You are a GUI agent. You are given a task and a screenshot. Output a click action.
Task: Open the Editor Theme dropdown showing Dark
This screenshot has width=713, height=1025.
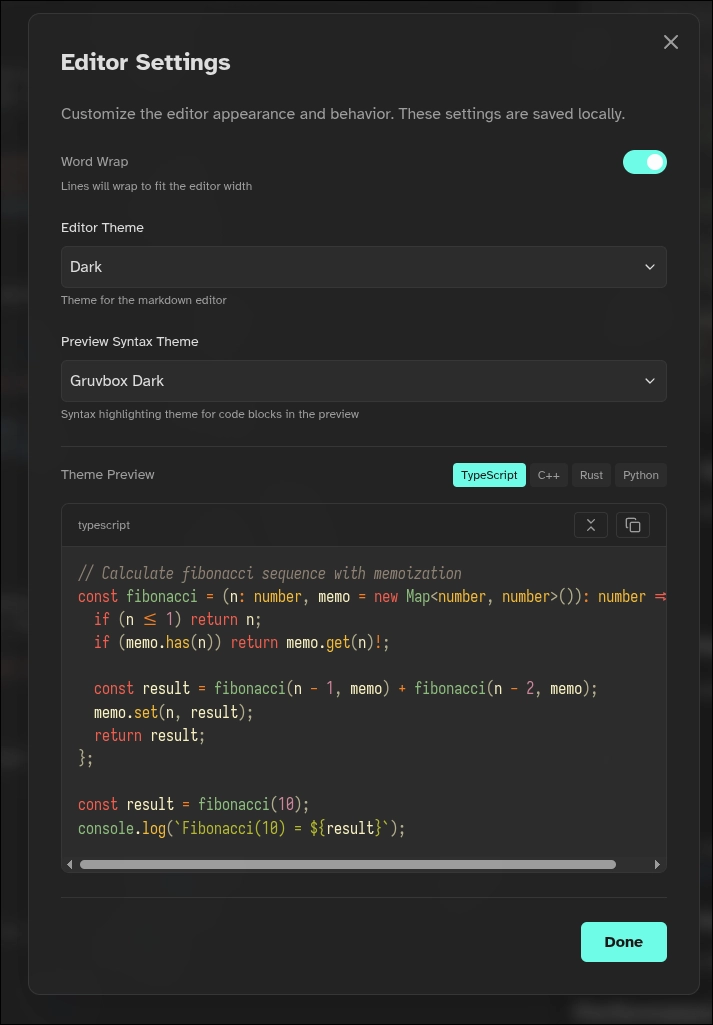363,267
